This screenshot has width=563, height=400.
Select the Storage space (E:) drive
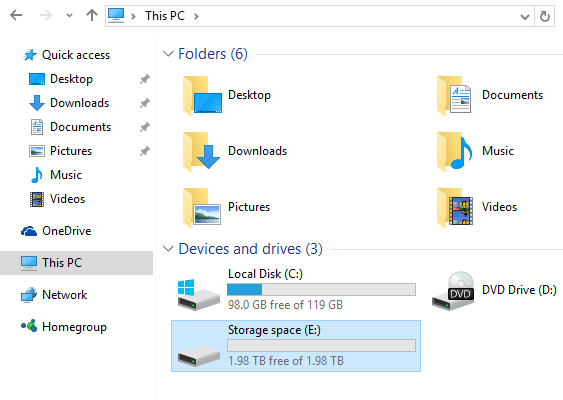click(x=296, y=346)
